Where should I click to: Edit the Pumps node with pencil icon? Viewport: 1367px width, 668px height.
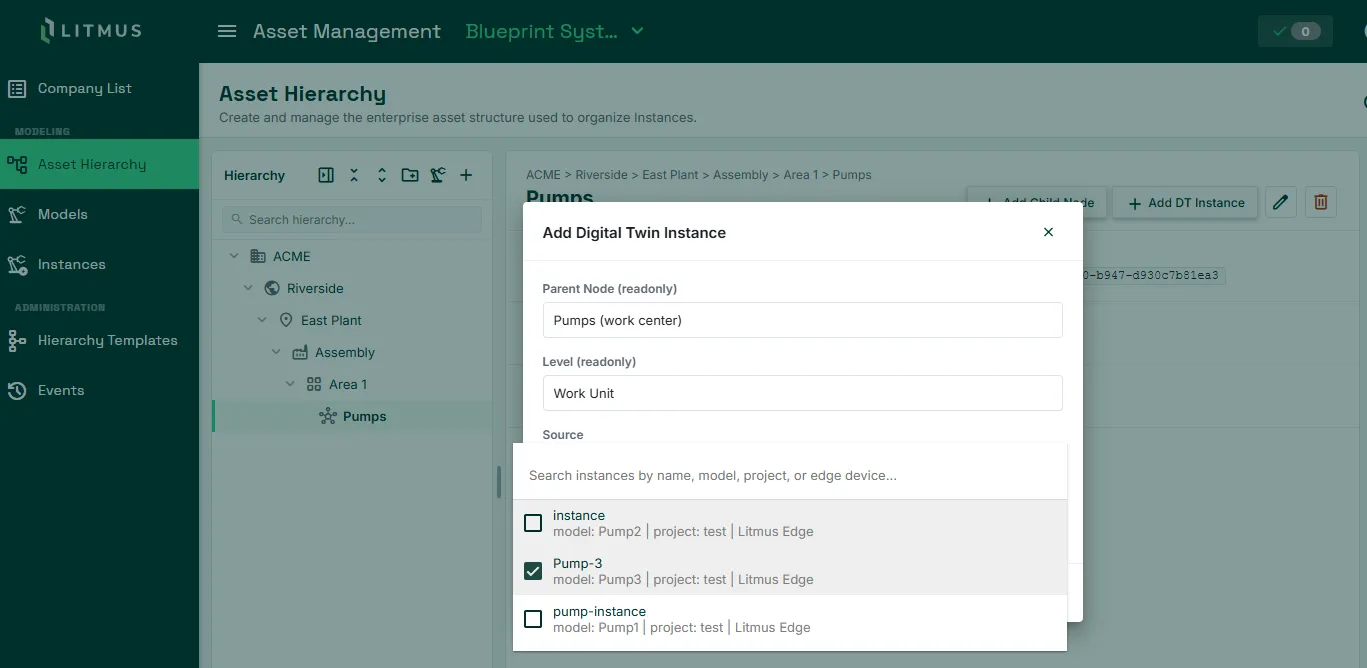[1280, 202]
